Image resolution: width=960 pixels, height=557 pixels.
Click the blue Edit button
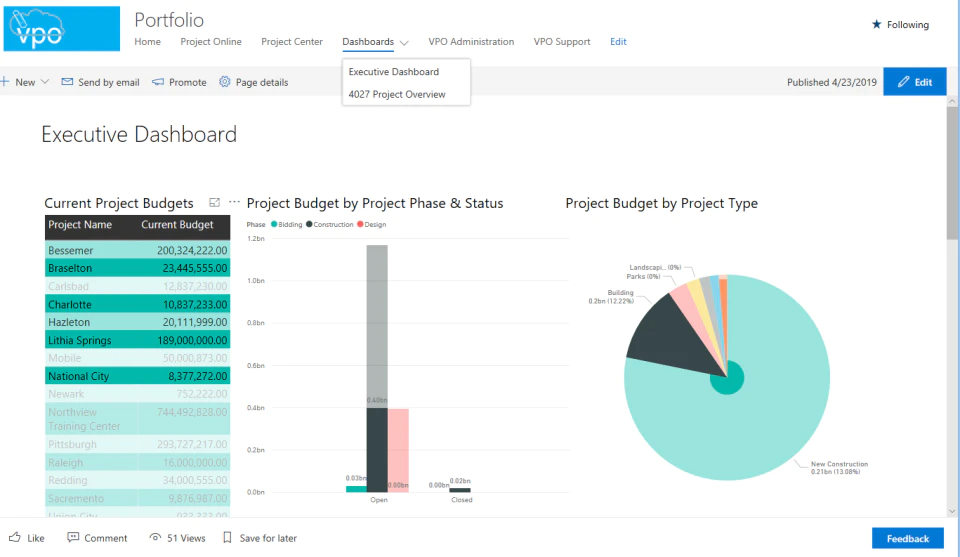point(915,82)
